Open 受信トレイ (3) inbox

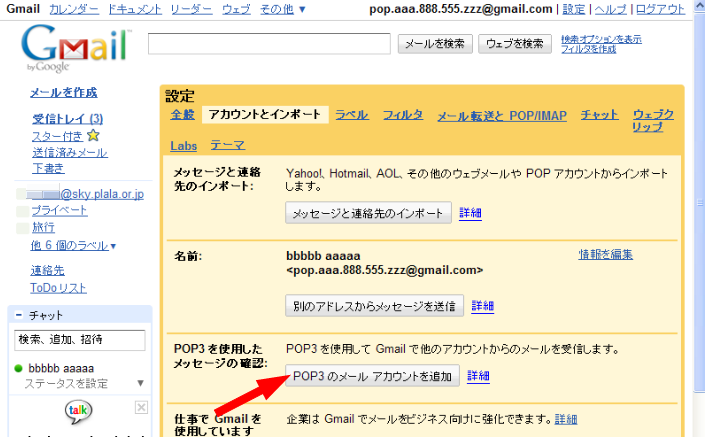[67, 119]
